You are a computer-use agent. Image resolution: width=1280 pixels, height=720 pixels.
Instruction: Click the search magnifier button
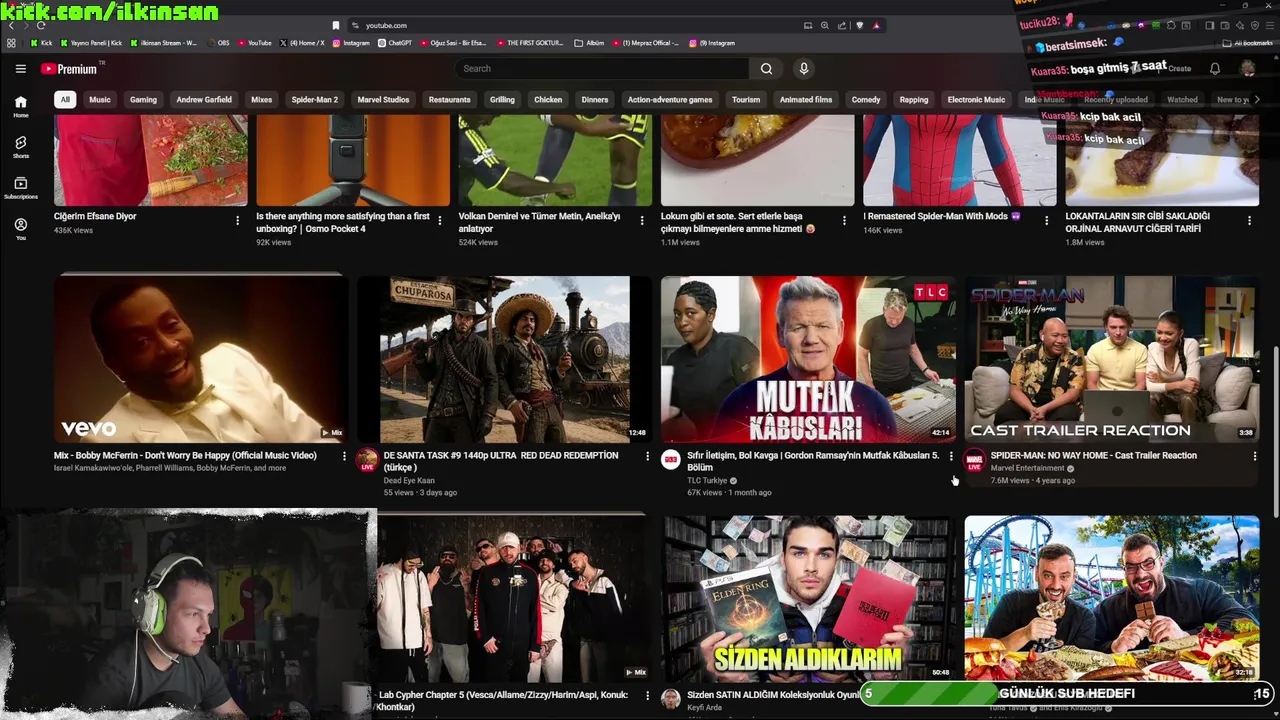click(766, 69)
